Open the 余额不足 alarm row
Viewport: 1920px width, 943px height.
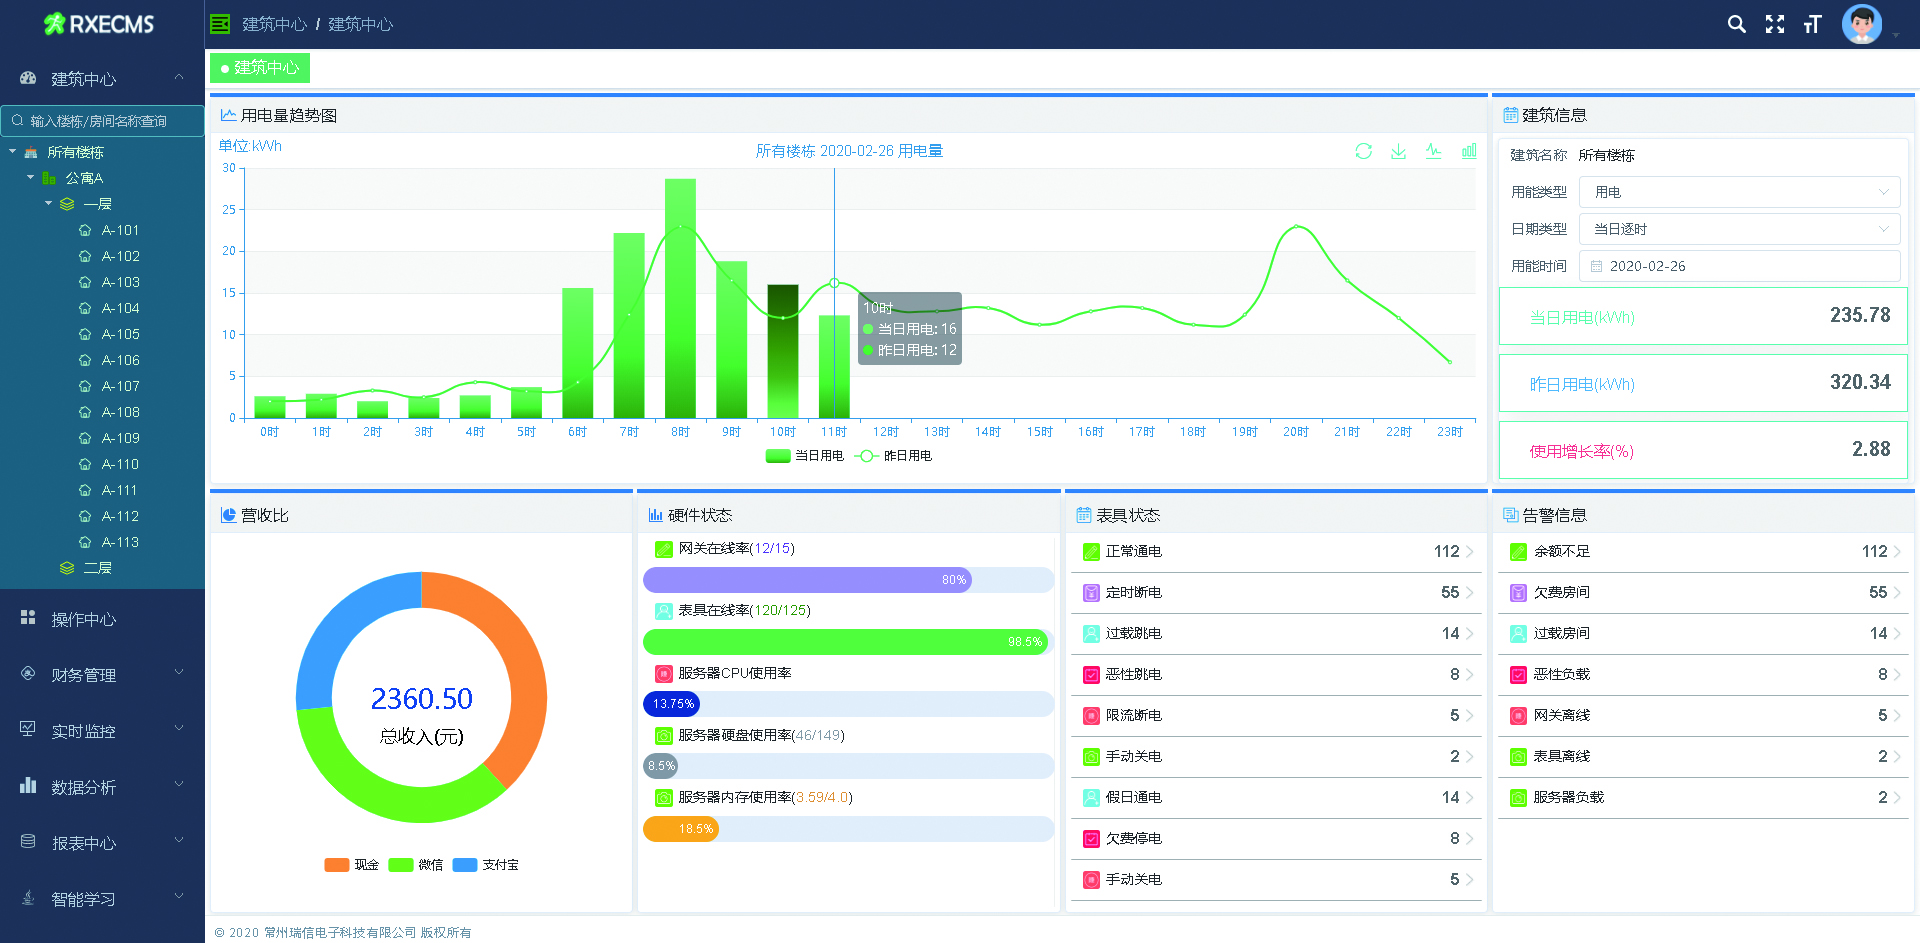tap(1702, 551)
